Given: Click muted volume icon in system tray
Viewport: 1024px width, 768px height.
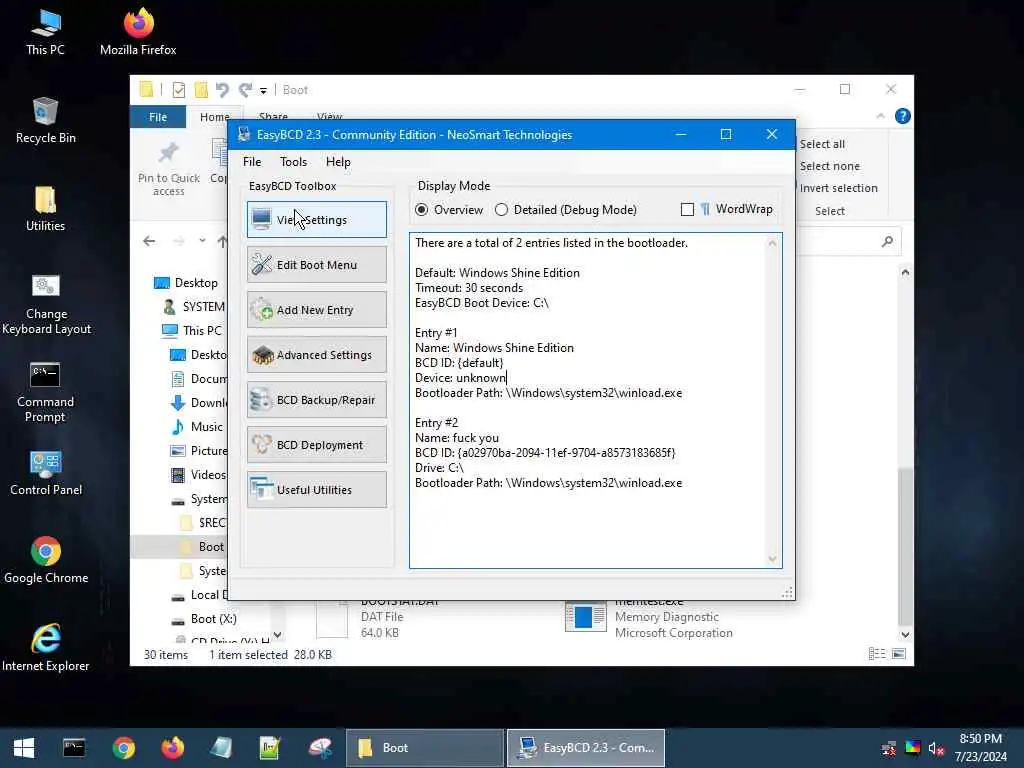Looking at the screenshot, I should pos(936,748).
